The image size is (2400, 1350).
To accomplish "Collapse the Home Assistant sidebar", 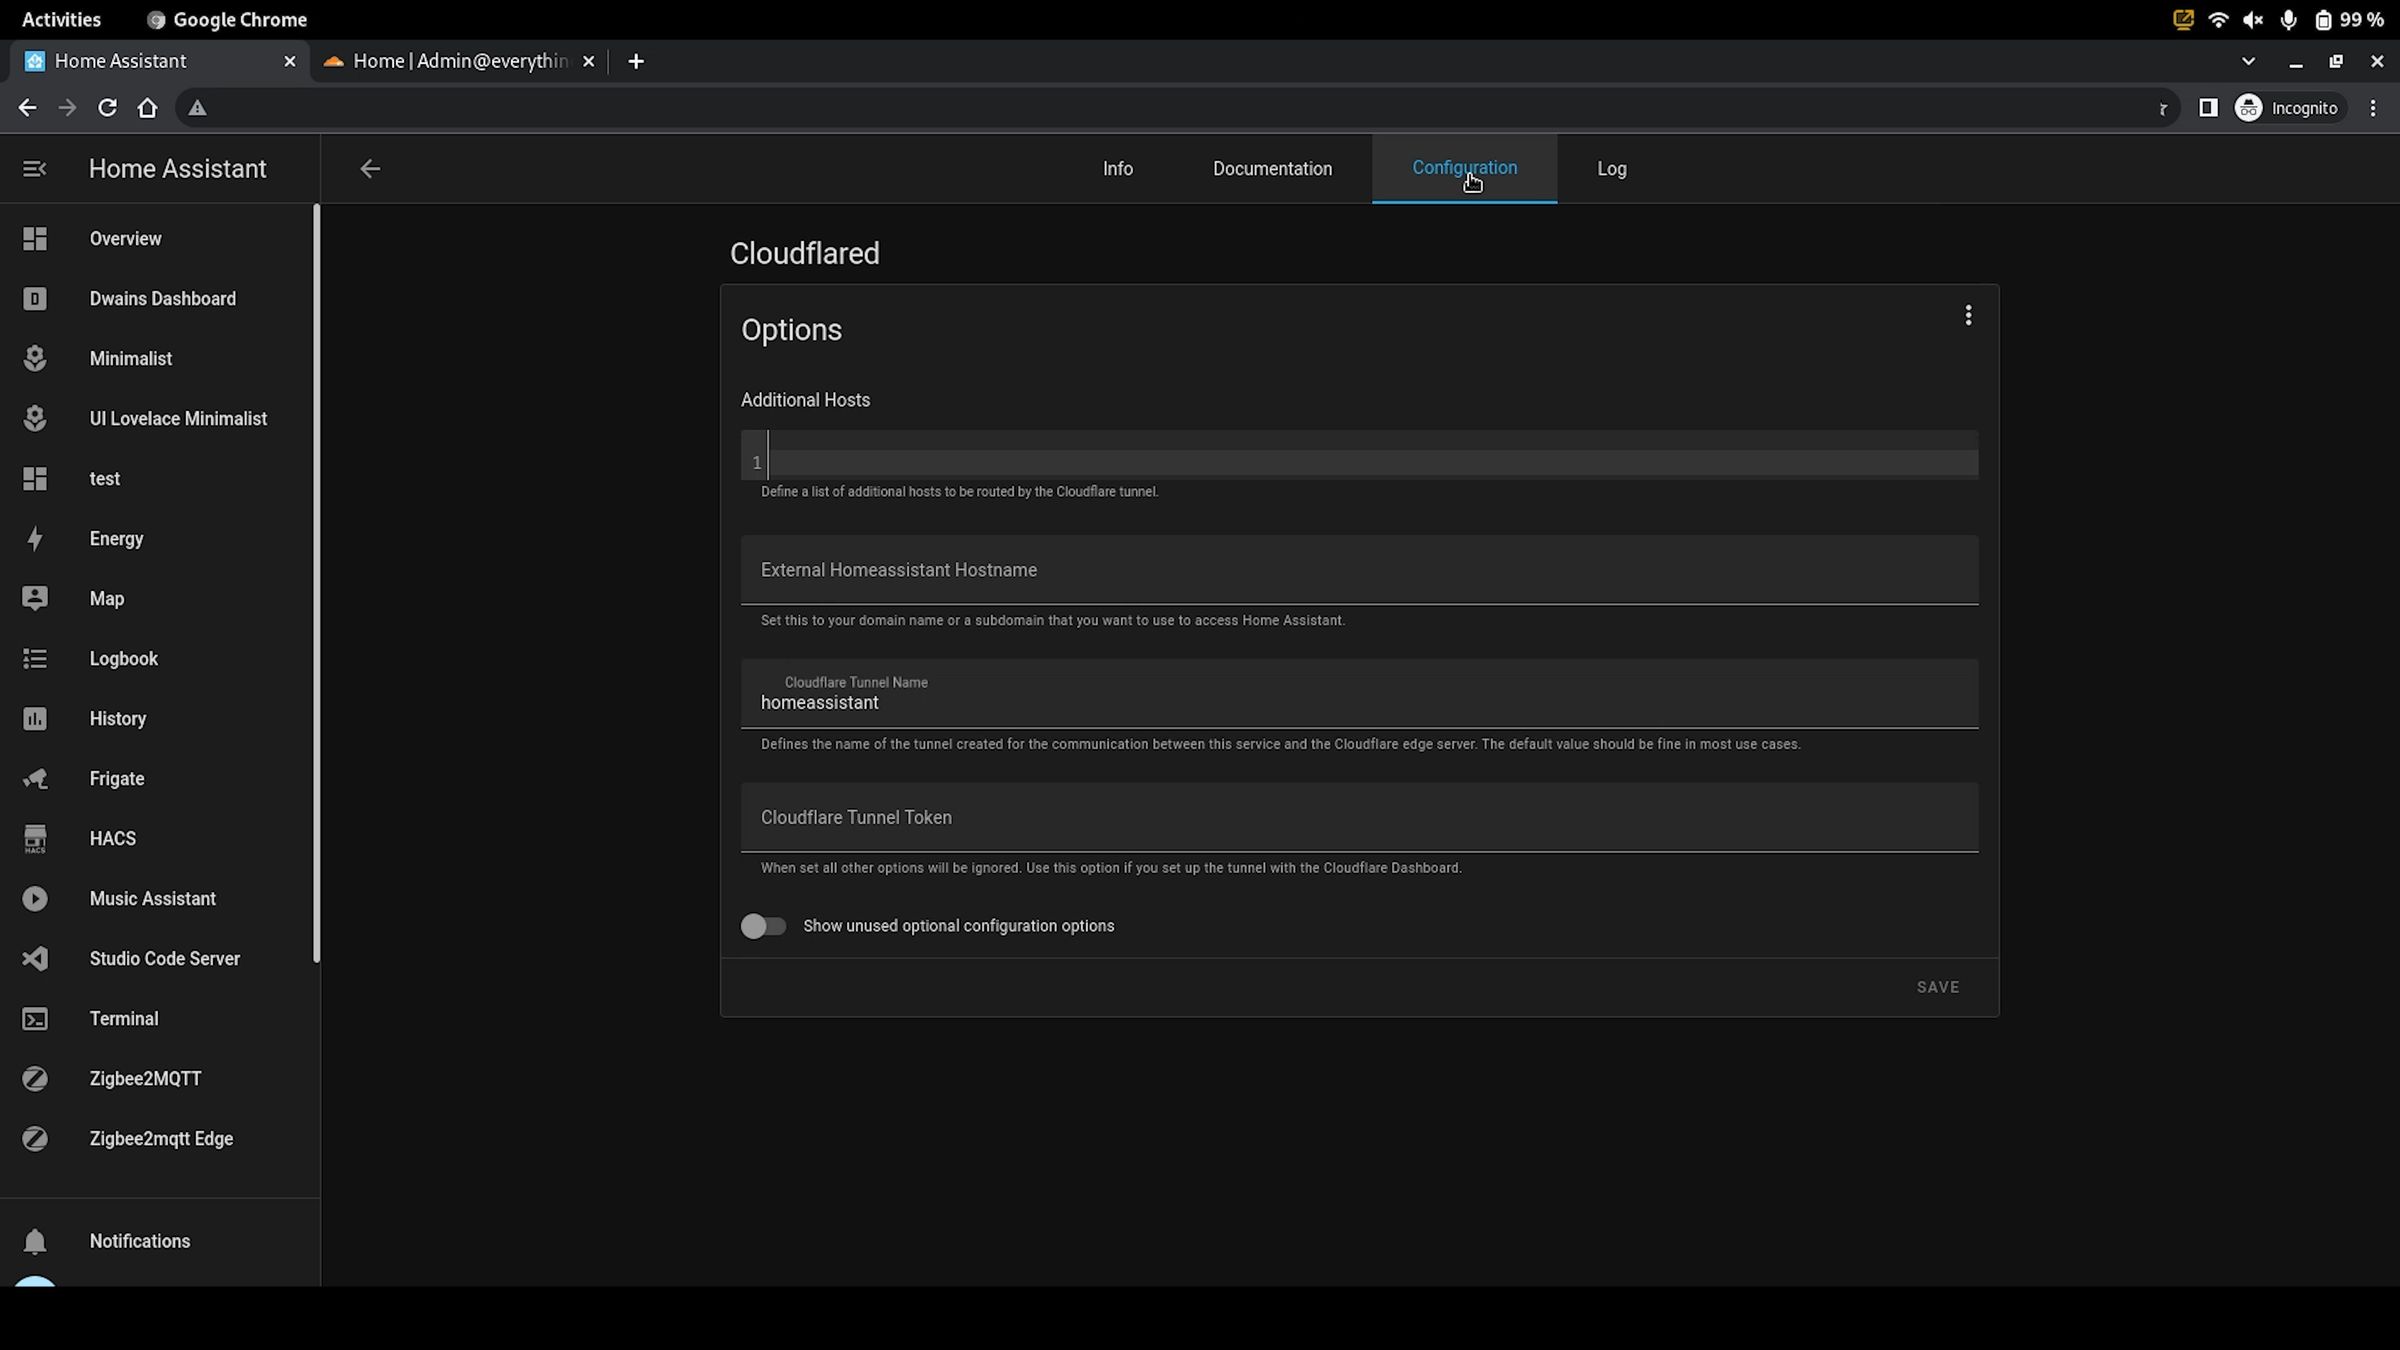I will (34, 168).
